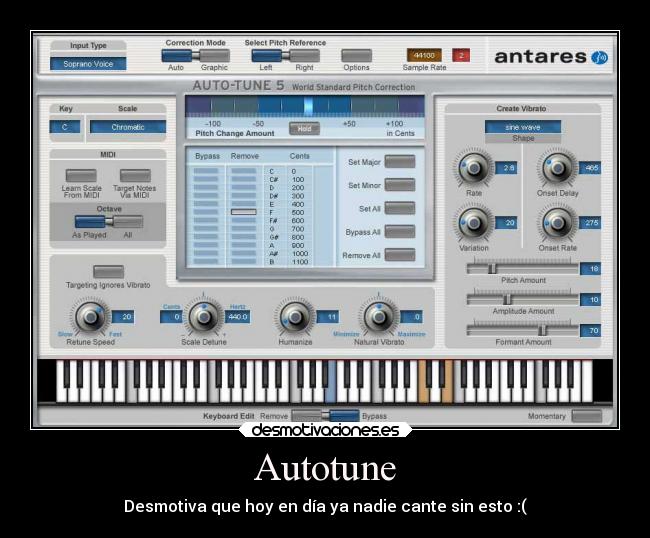Viewport: 650px width, 538px height.
Task: Click the Retune Speed value field 20
Action: coord(123,317)
